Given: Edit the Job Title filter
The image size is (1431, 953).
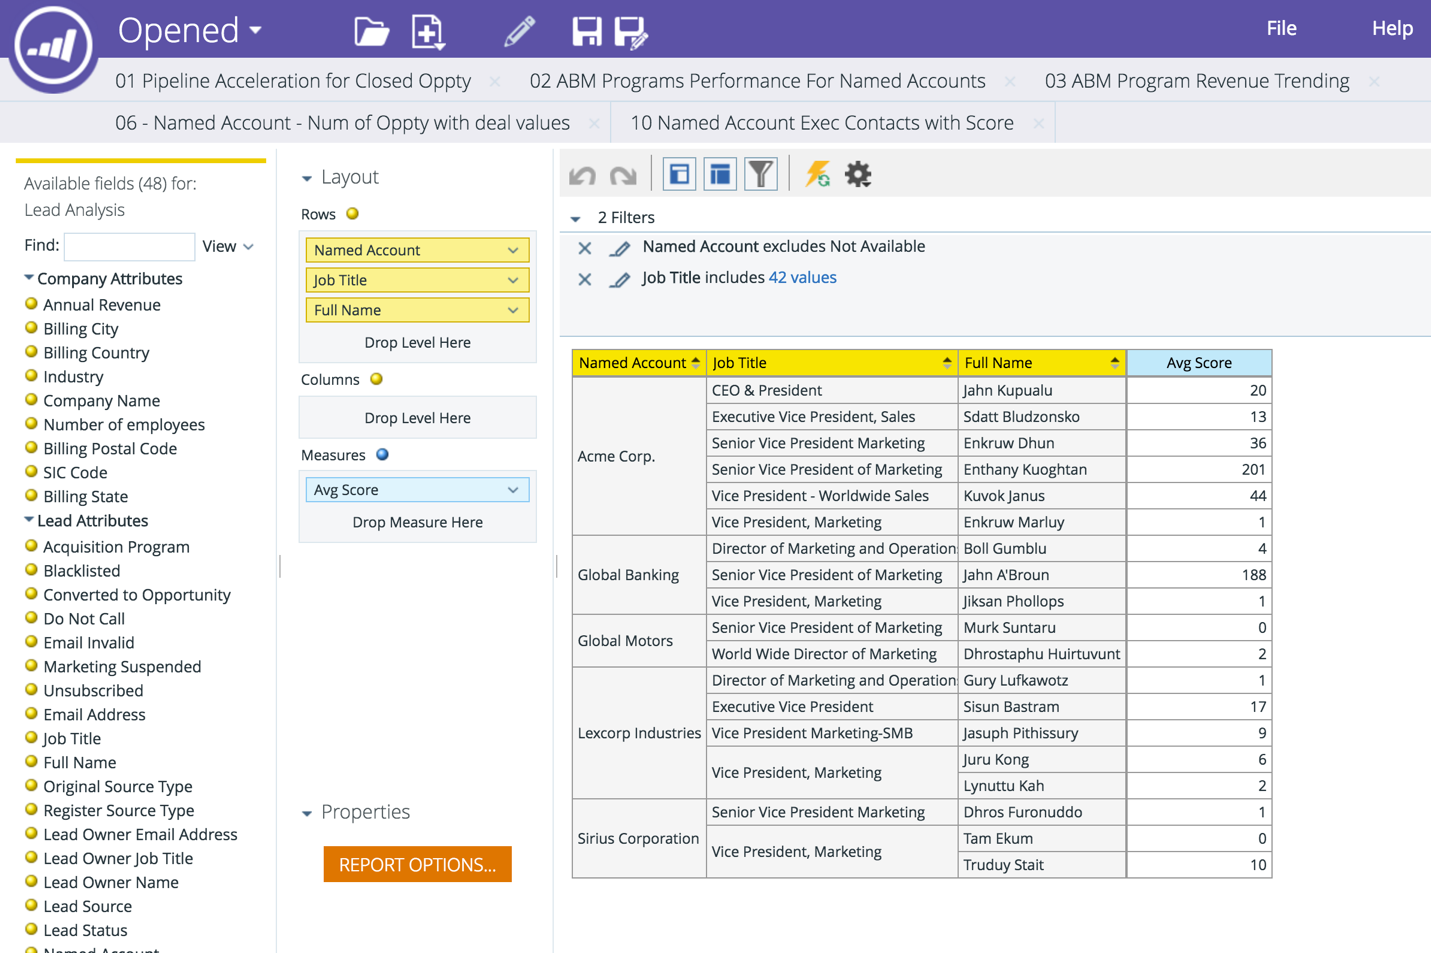Looking at the screenshot, I should click(620, 280).
